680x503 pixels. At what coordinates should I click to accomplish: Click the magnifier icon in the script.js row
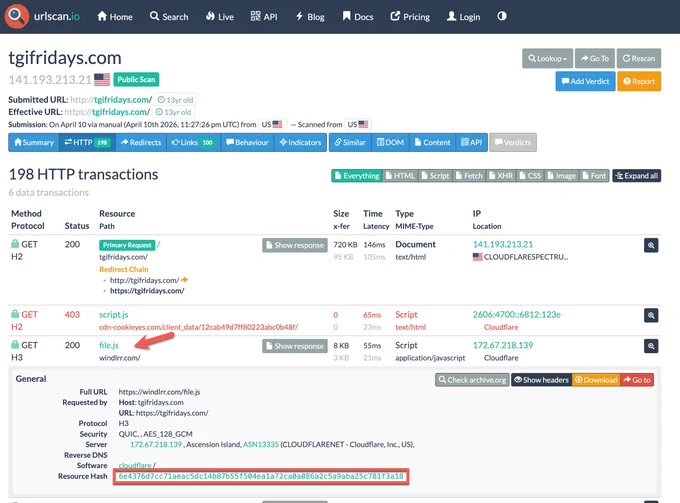[651, 315]
